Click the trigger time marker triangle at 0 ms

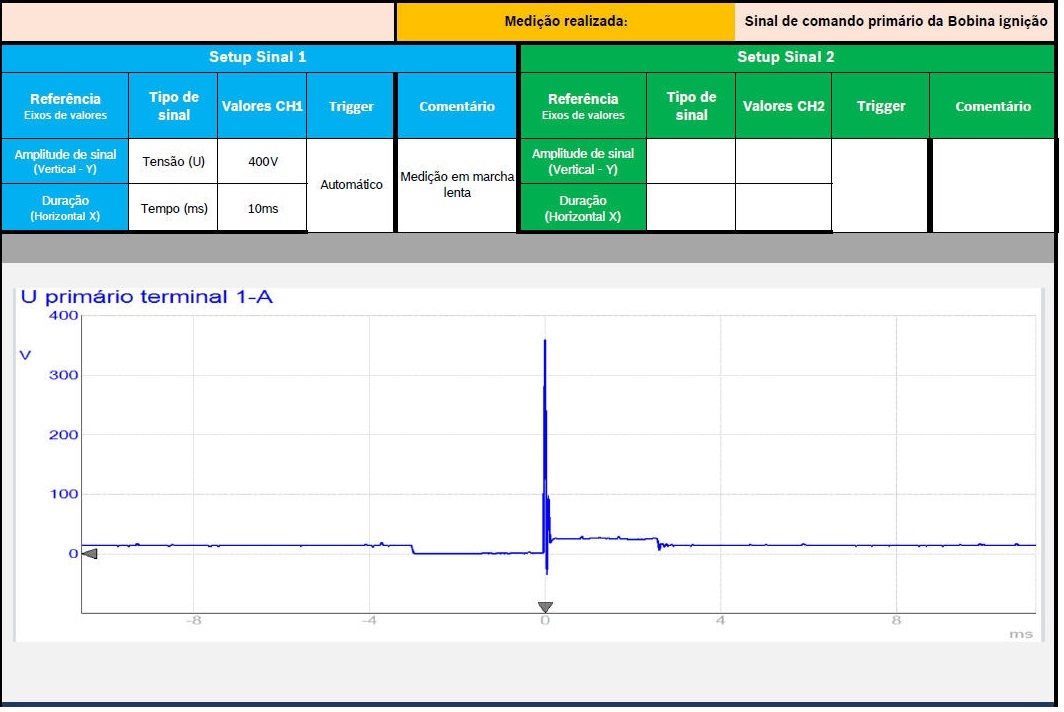(545, 607)
